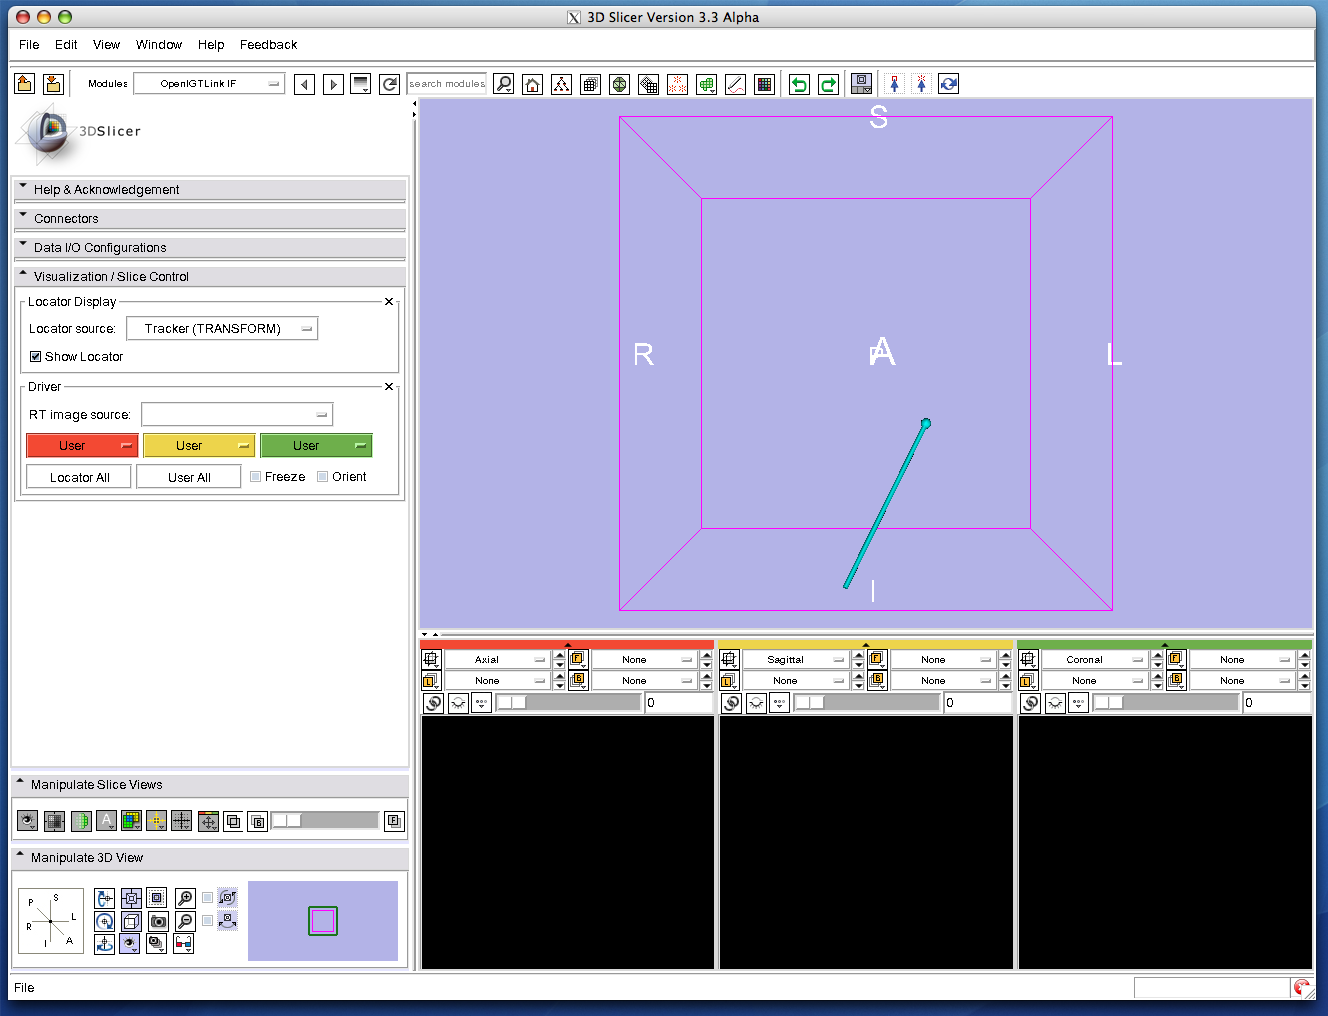Click the Home module icon in toolbar
This screenshot has height=1016, width=1328.
[x=533, y=85]
